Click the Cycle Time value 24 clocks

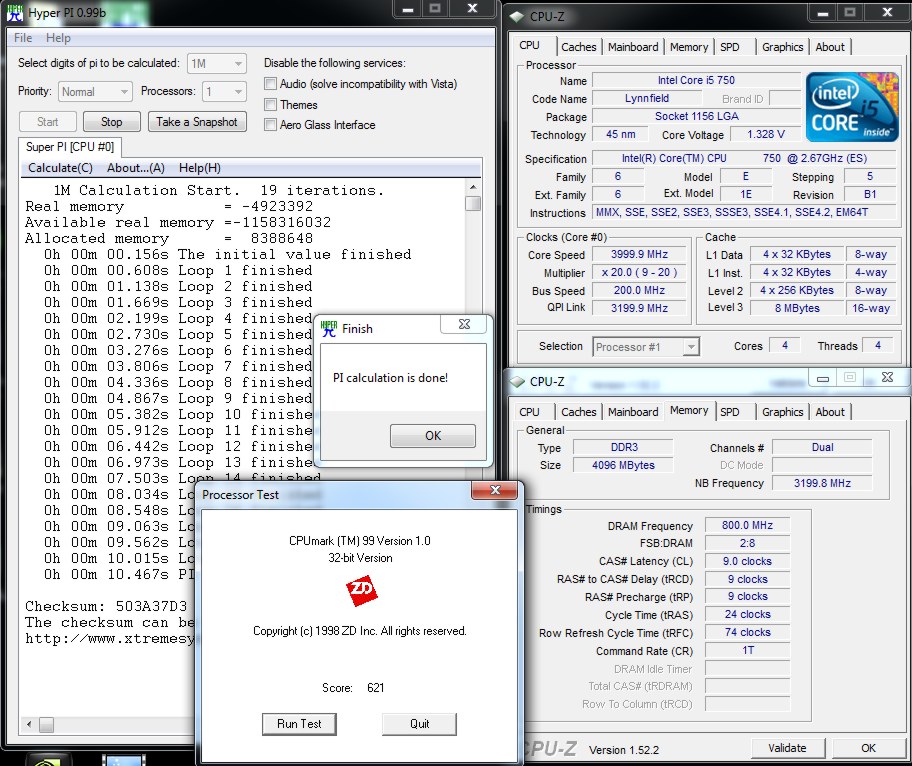(x=747, y=614)
